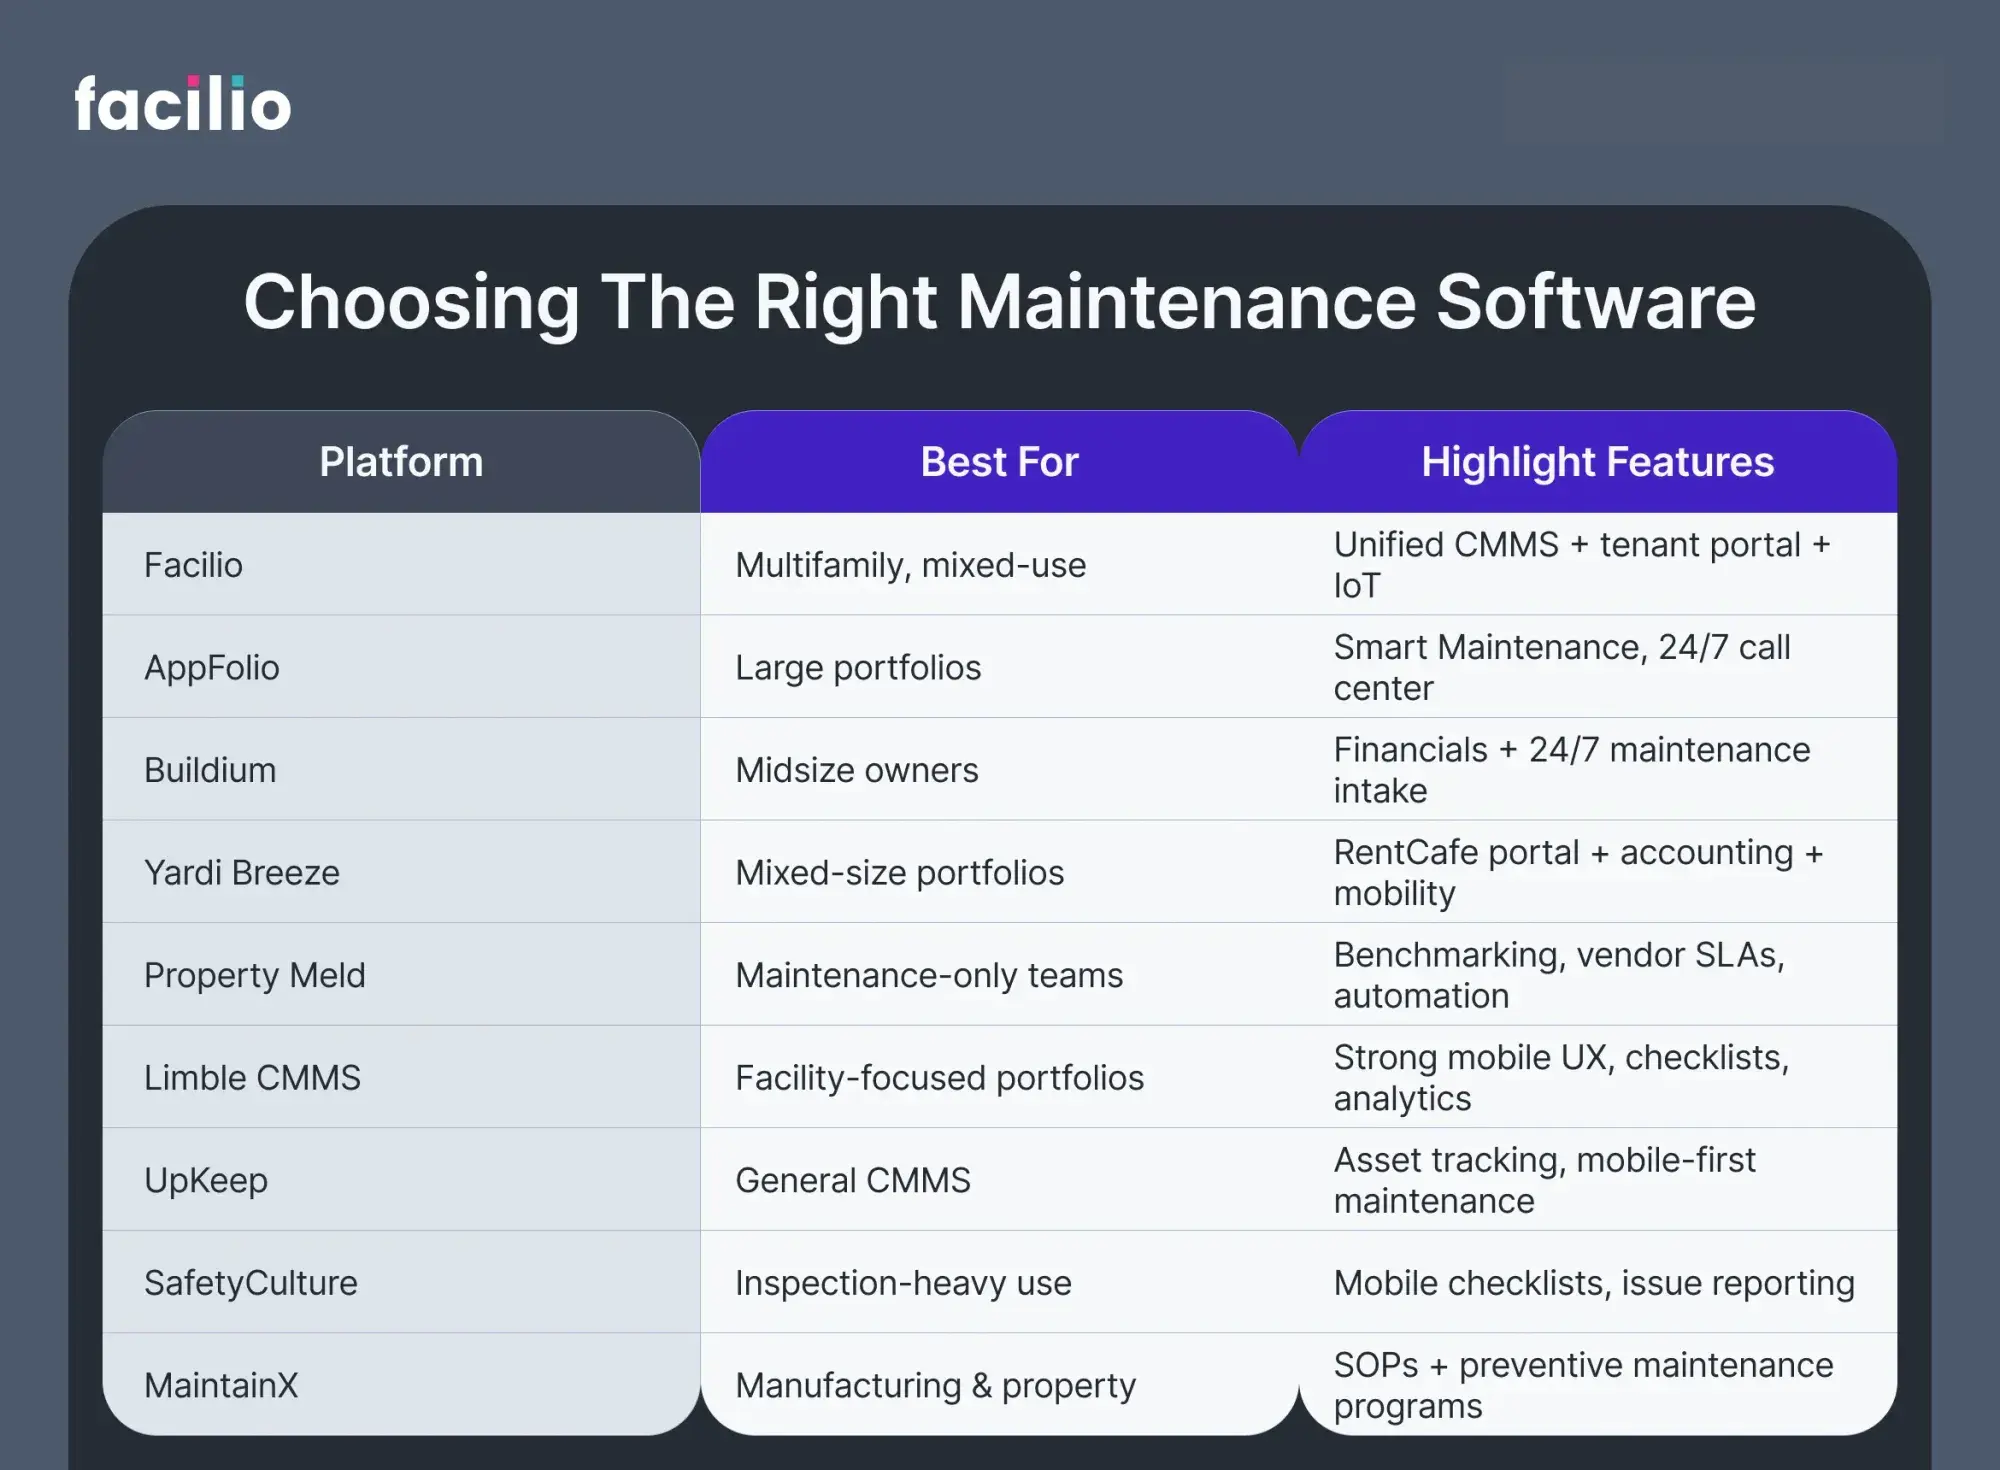Click the Facilio platform row entry
Image resolution: width=2000 pixels, height=1470 pixels.
[x=193, y=564]
